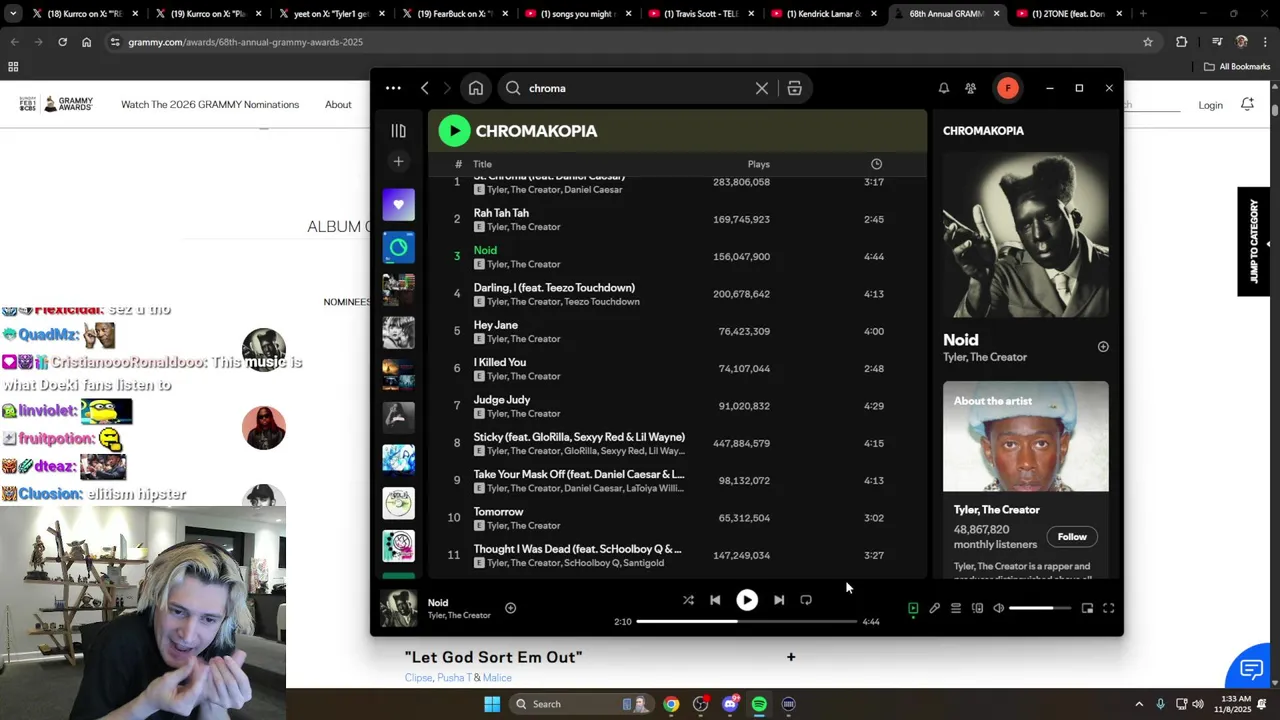The image size is (1280, 720).
Task: Reload the Grammy page
Action: [62, 42]
